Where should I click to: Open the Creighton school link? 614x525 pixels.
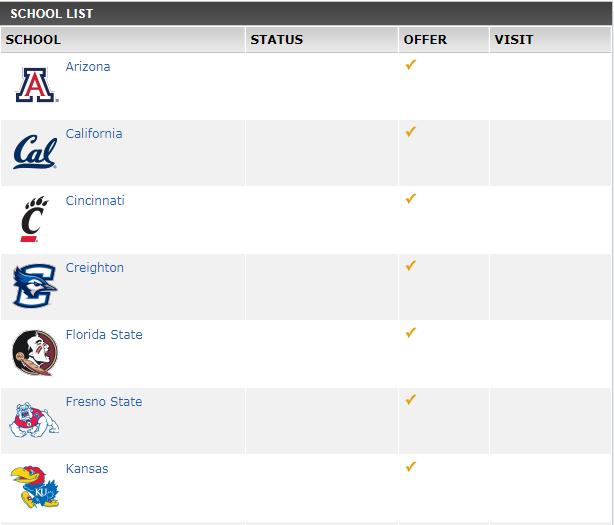[95, 267]
